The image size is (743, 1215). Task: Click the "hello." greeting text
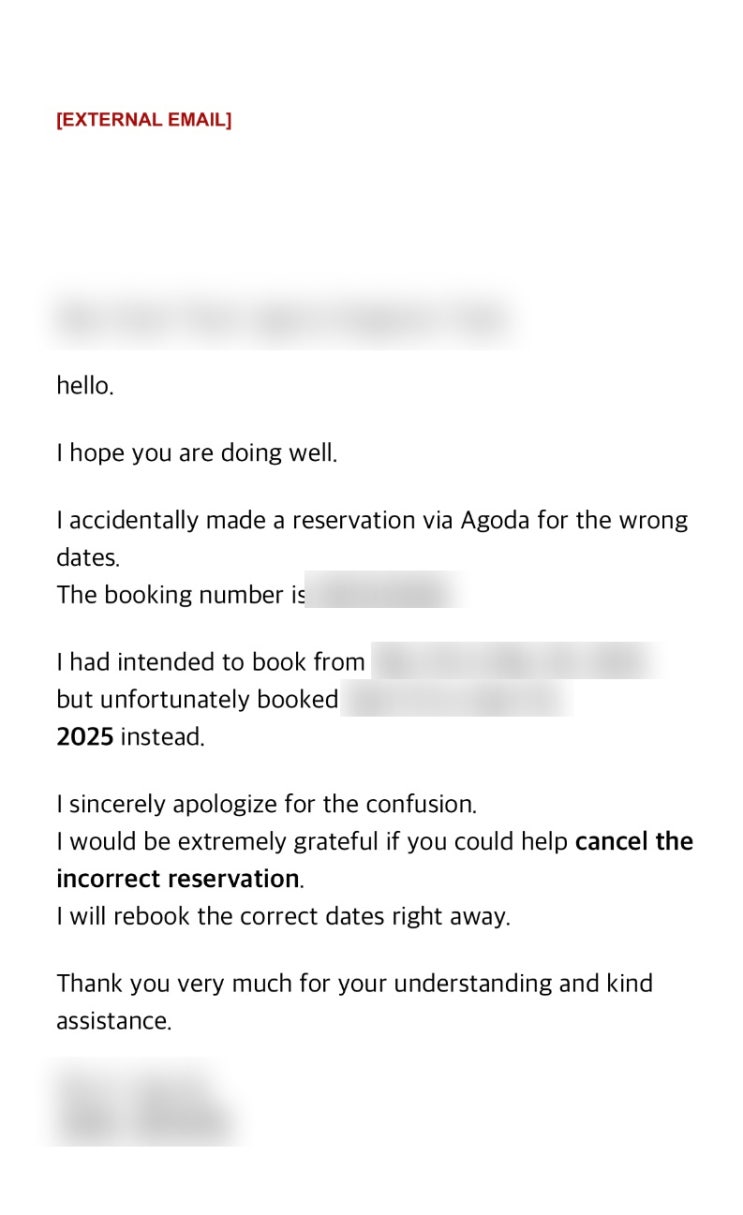[85, 386]
